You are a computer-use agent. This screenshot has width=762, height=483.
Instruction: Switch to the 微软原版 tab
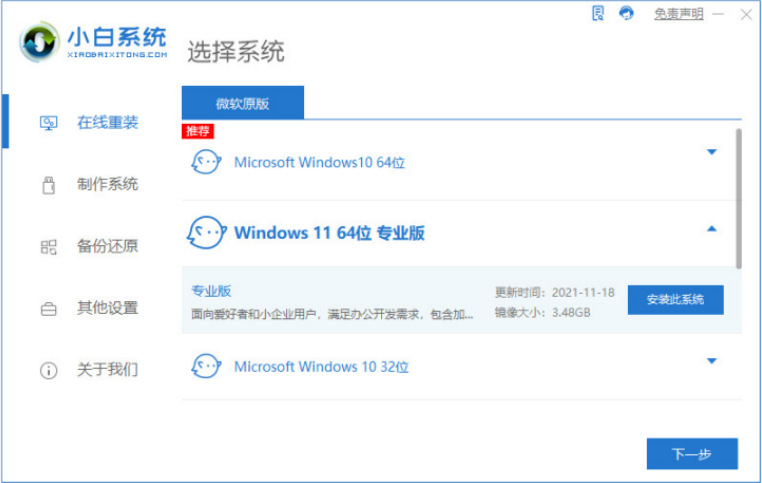[x=242, y=103]
